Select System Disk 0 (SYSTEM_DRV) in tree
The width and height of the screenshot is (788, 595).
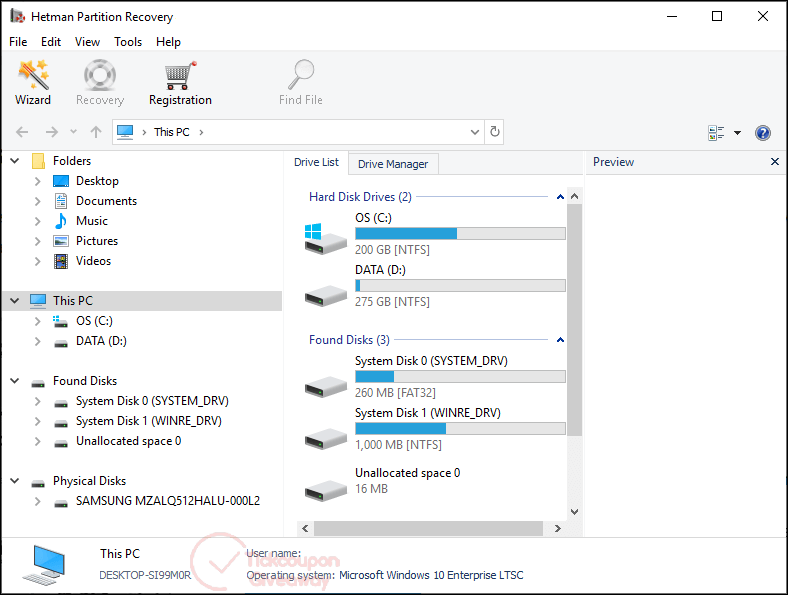pyautogui.click(x=152, y=401)
